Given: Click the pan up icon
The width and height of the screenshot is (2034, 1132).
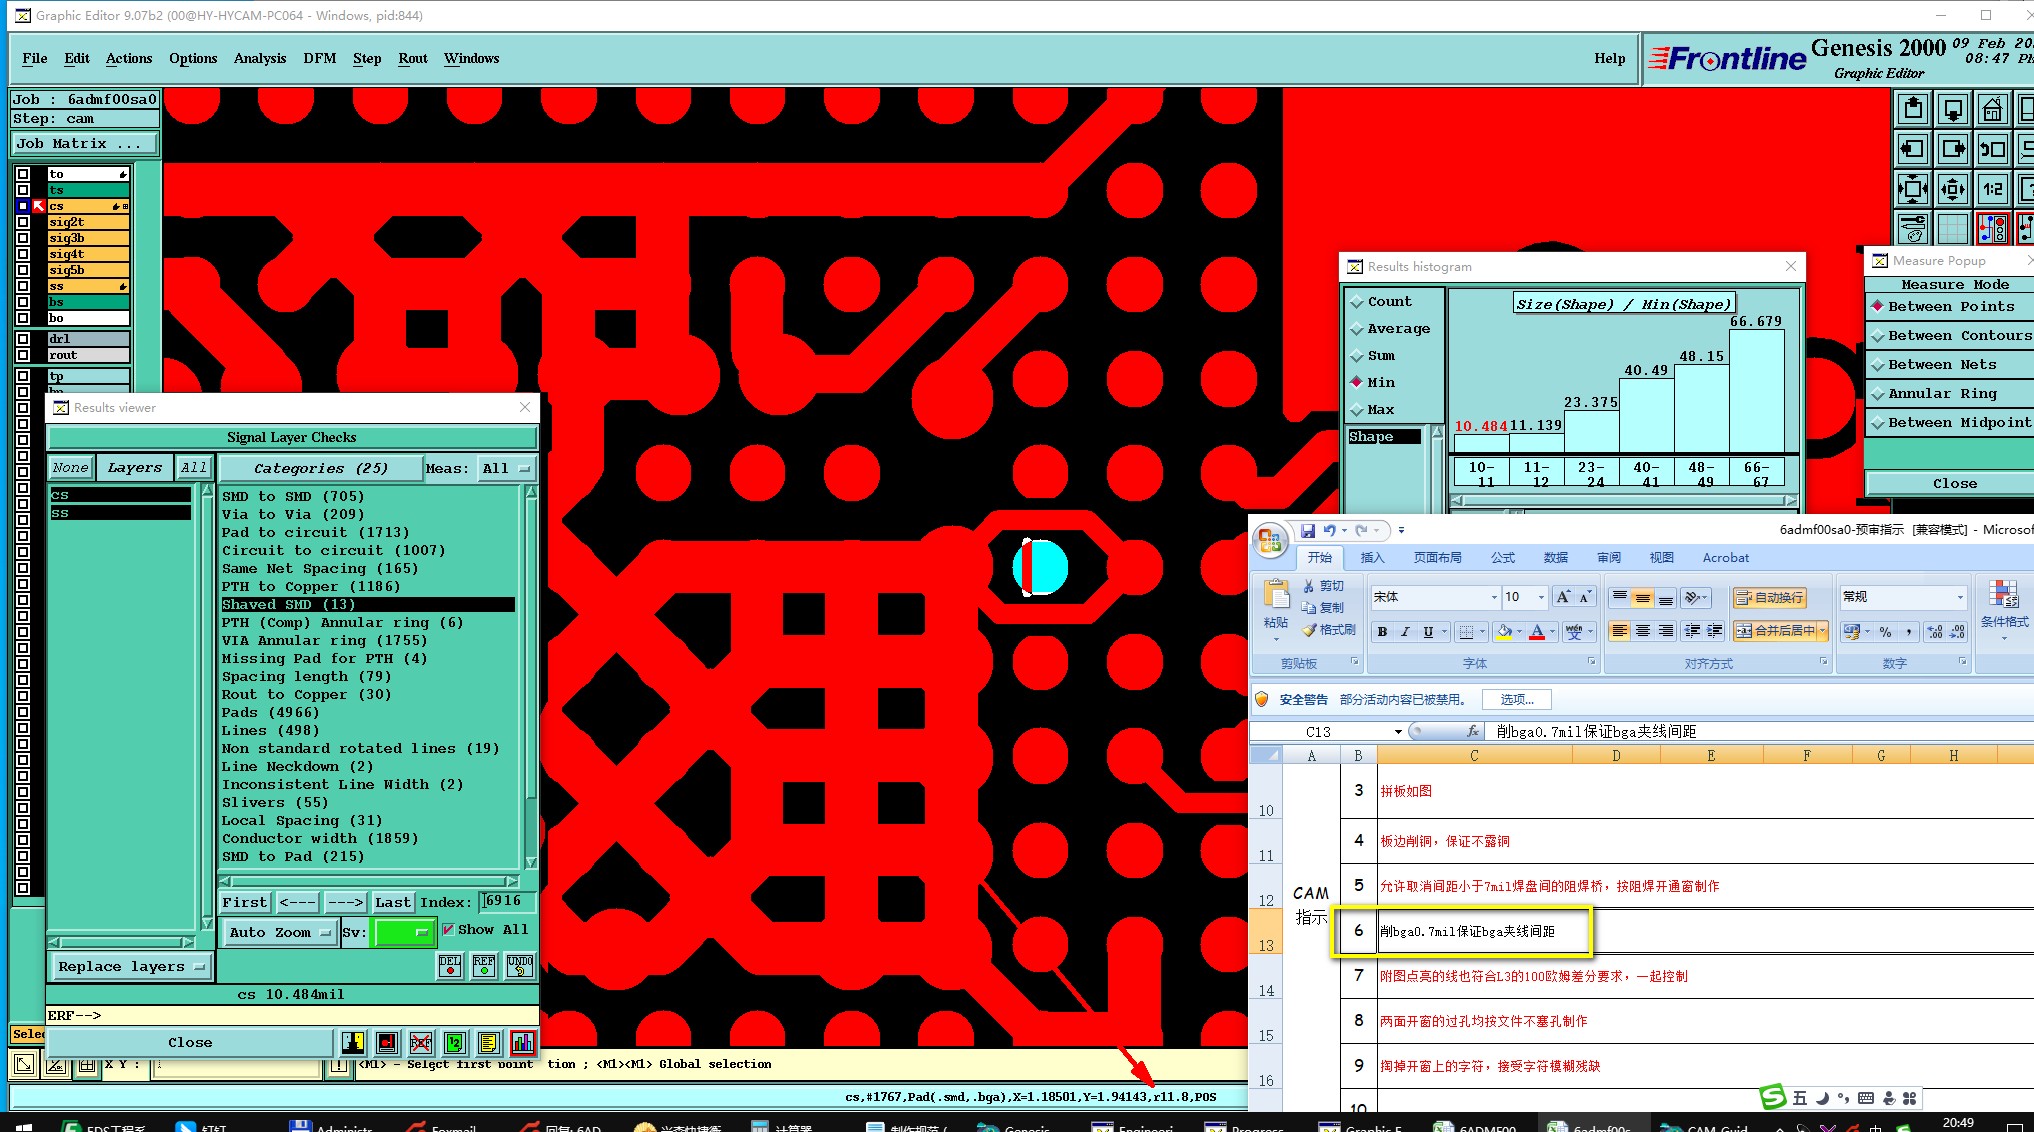Looking at the screenshot, I should [x=1913, y=109].
